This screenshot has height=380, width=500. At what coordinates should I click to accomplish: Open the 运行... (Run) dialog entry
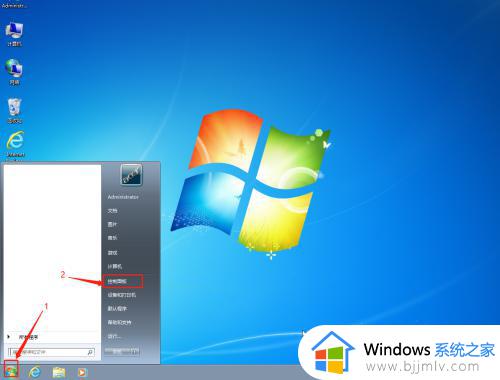coord(114,336)
